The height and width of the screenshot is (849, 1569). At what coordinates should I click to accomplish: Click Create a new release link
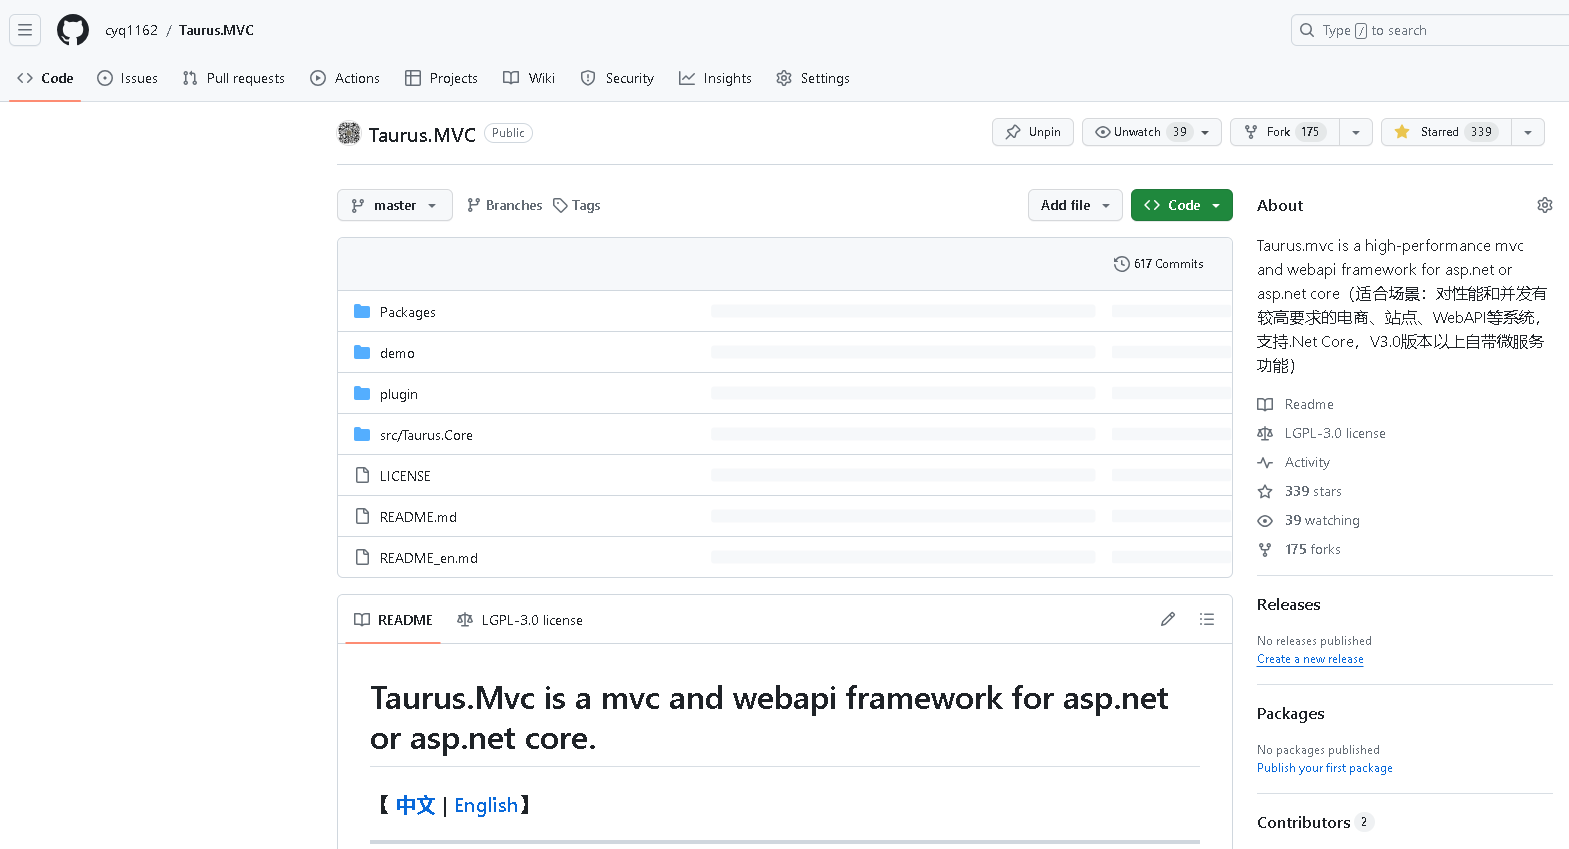coord(1310,659)
